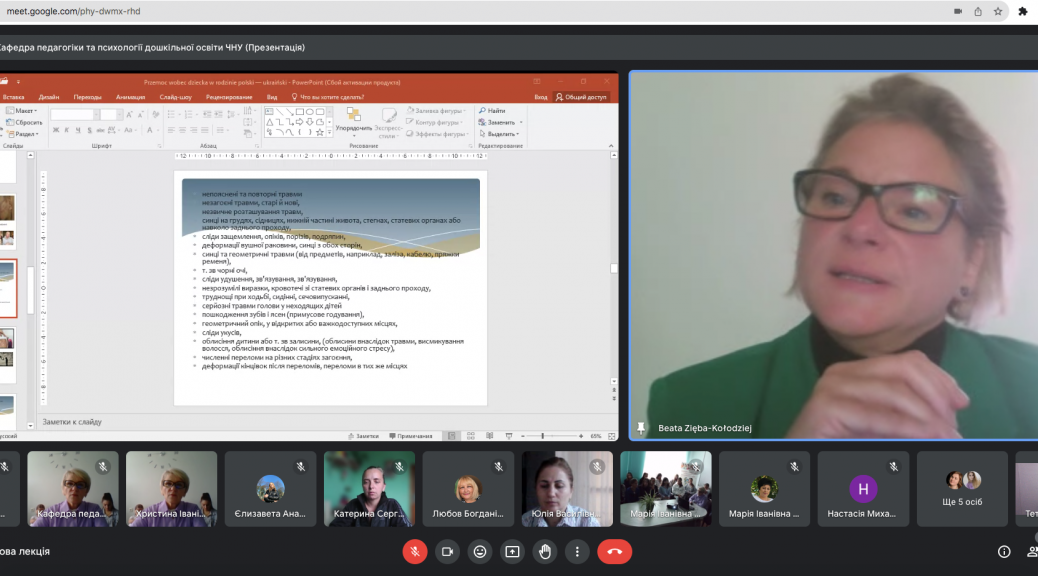Expand the Макет layout dropdown
Screen dimensions: 1038x576
pos(22,111)
